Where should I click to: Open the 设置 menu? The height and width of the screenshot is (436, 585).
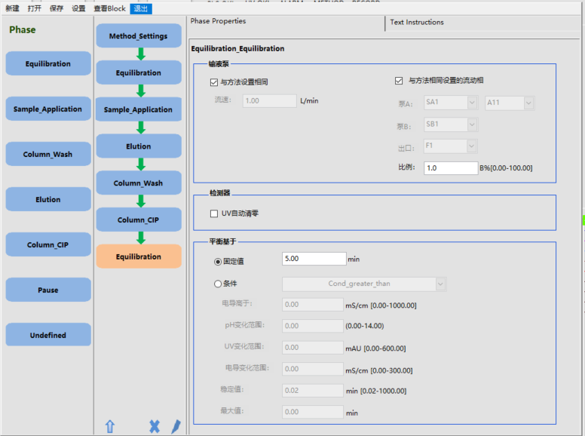click(78, 8)
